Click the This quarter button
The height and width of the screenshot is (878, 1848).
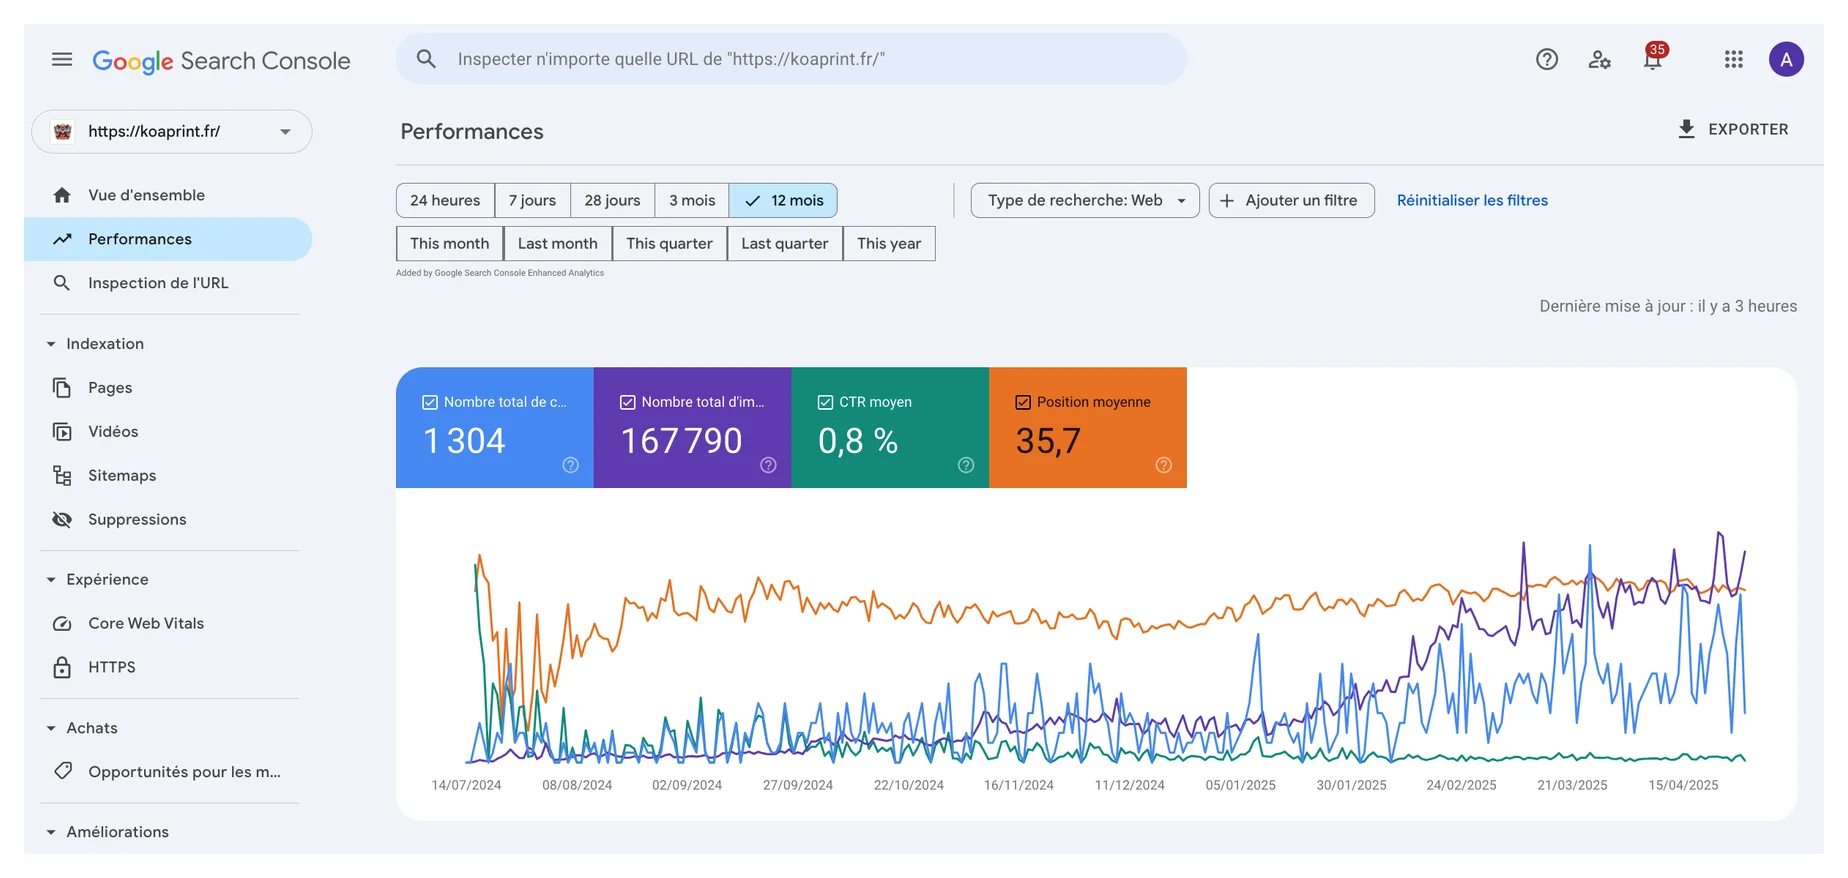coord(670,243)
